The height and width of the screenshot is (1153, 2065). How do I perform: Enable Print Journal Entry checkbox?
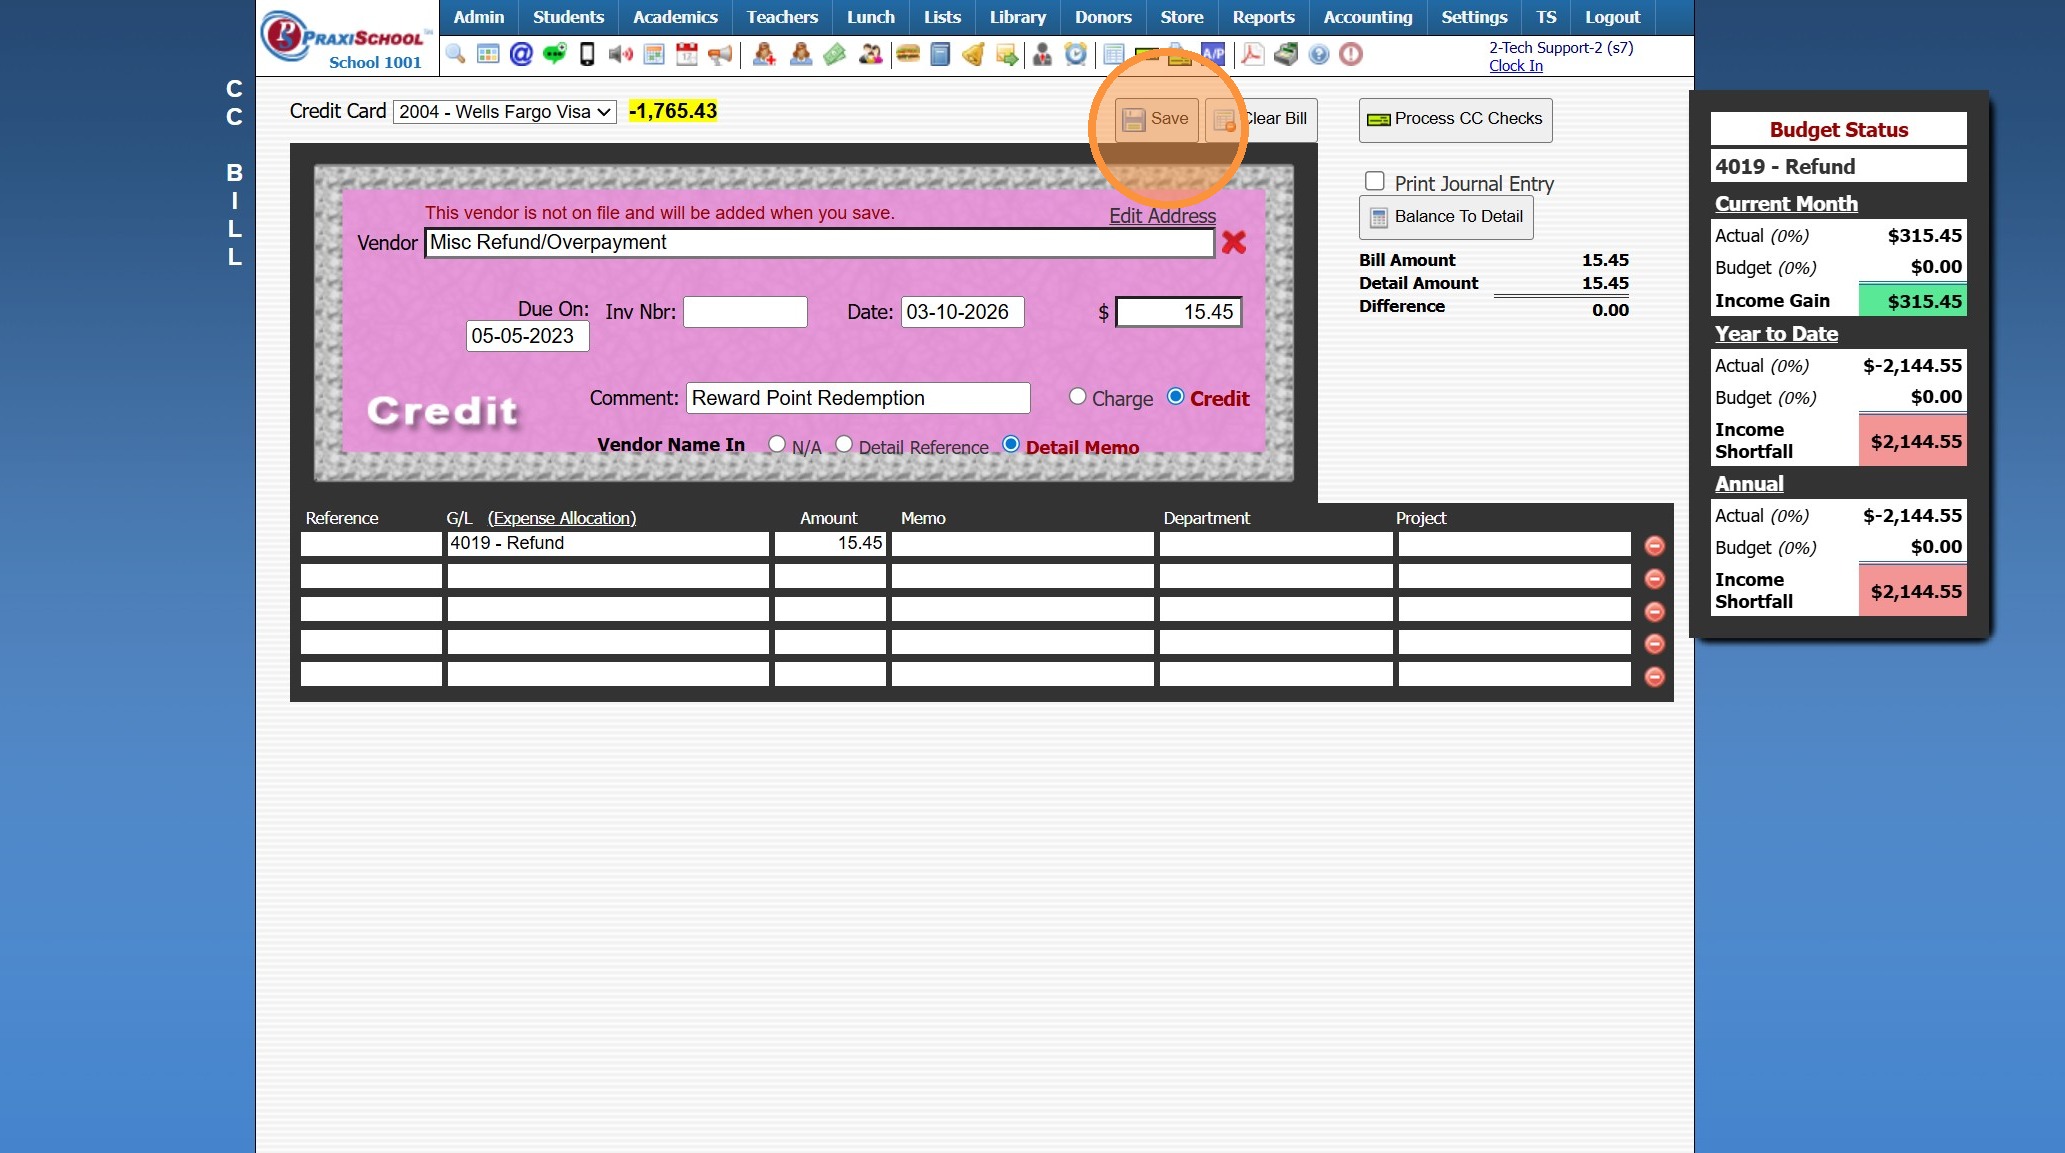click(x=1375, y=181)
